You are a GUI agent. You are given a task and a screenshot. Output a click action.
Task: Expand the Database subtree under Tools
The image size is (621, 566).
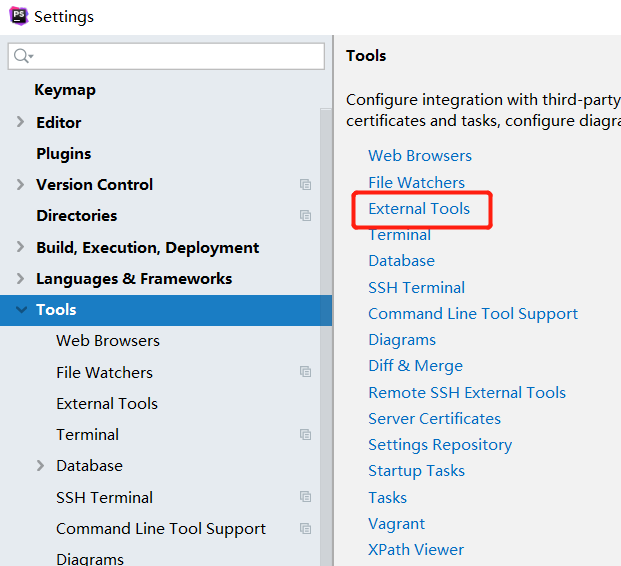click(40, 465)
